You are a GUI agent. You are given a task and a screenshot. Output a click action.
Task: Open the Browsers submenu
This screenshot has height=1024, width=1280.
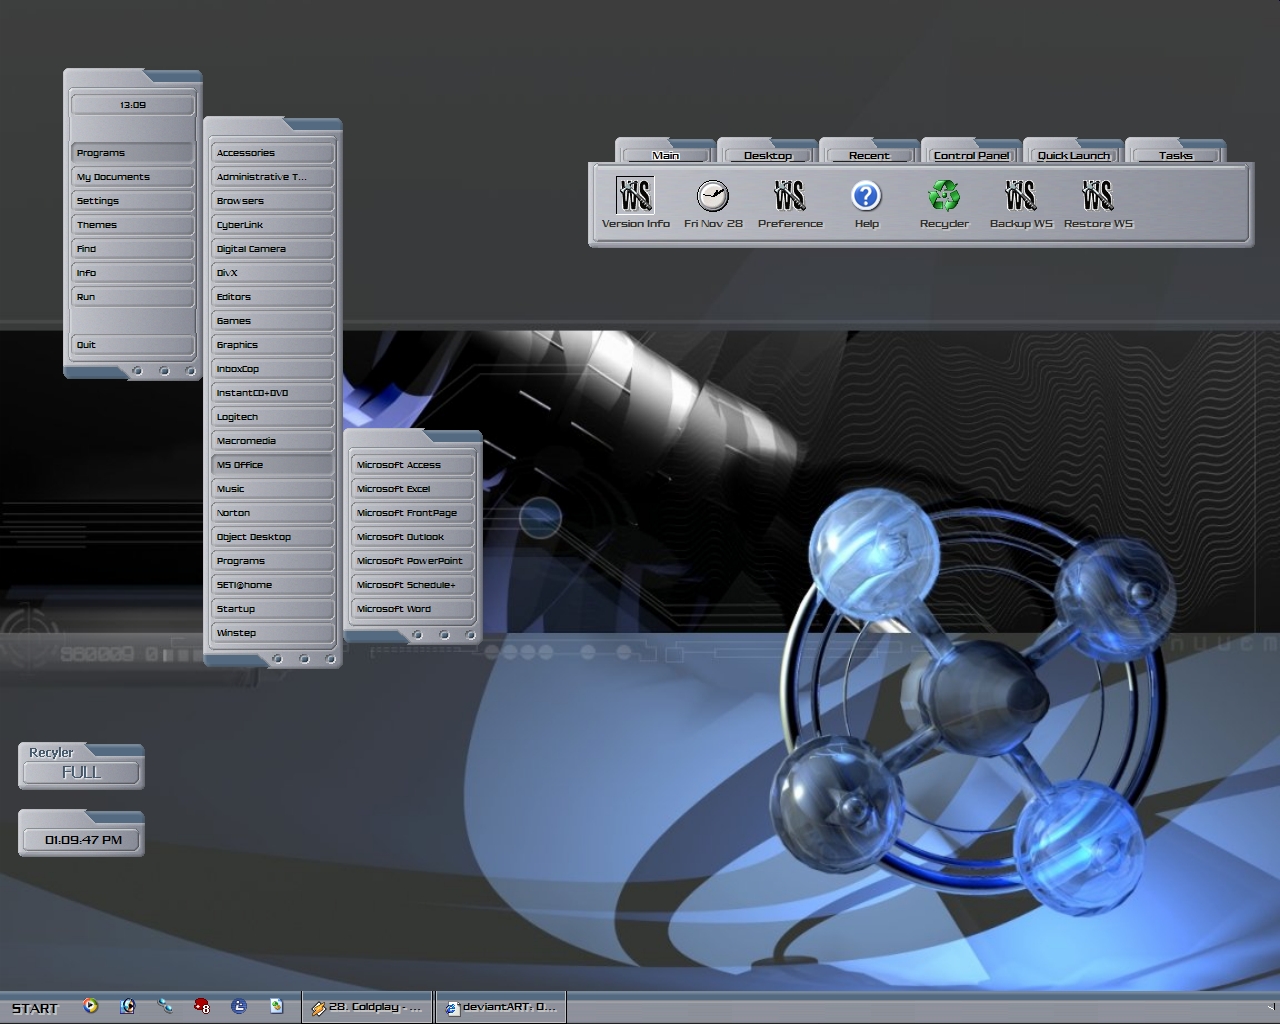click(x=273, y=201)
